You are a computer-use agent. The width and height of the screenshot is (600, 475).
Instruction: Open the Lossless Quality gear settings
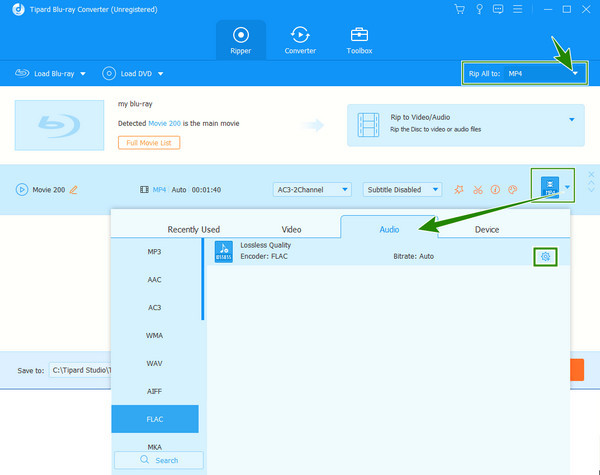click(x=545, y=256)
